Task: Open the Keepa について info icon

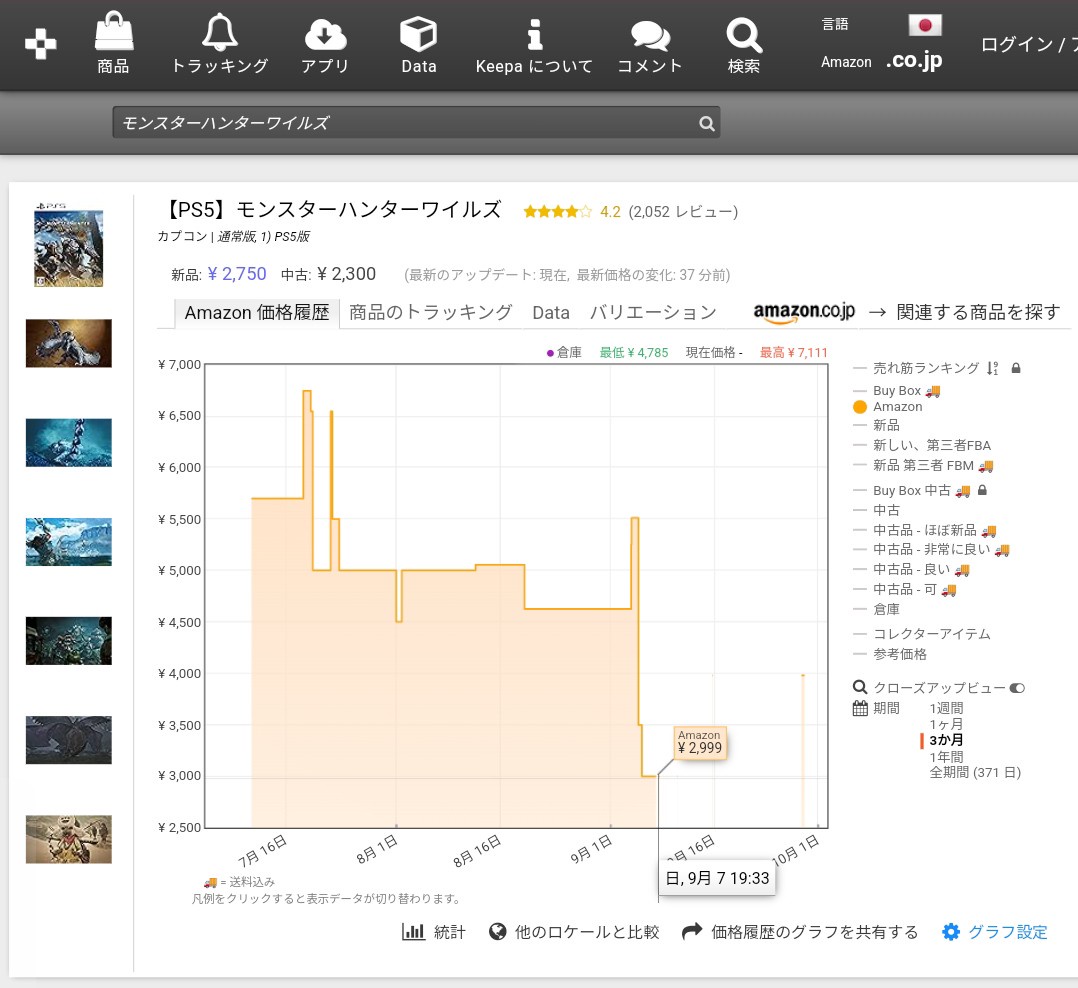Action: (x=534, y=34)
